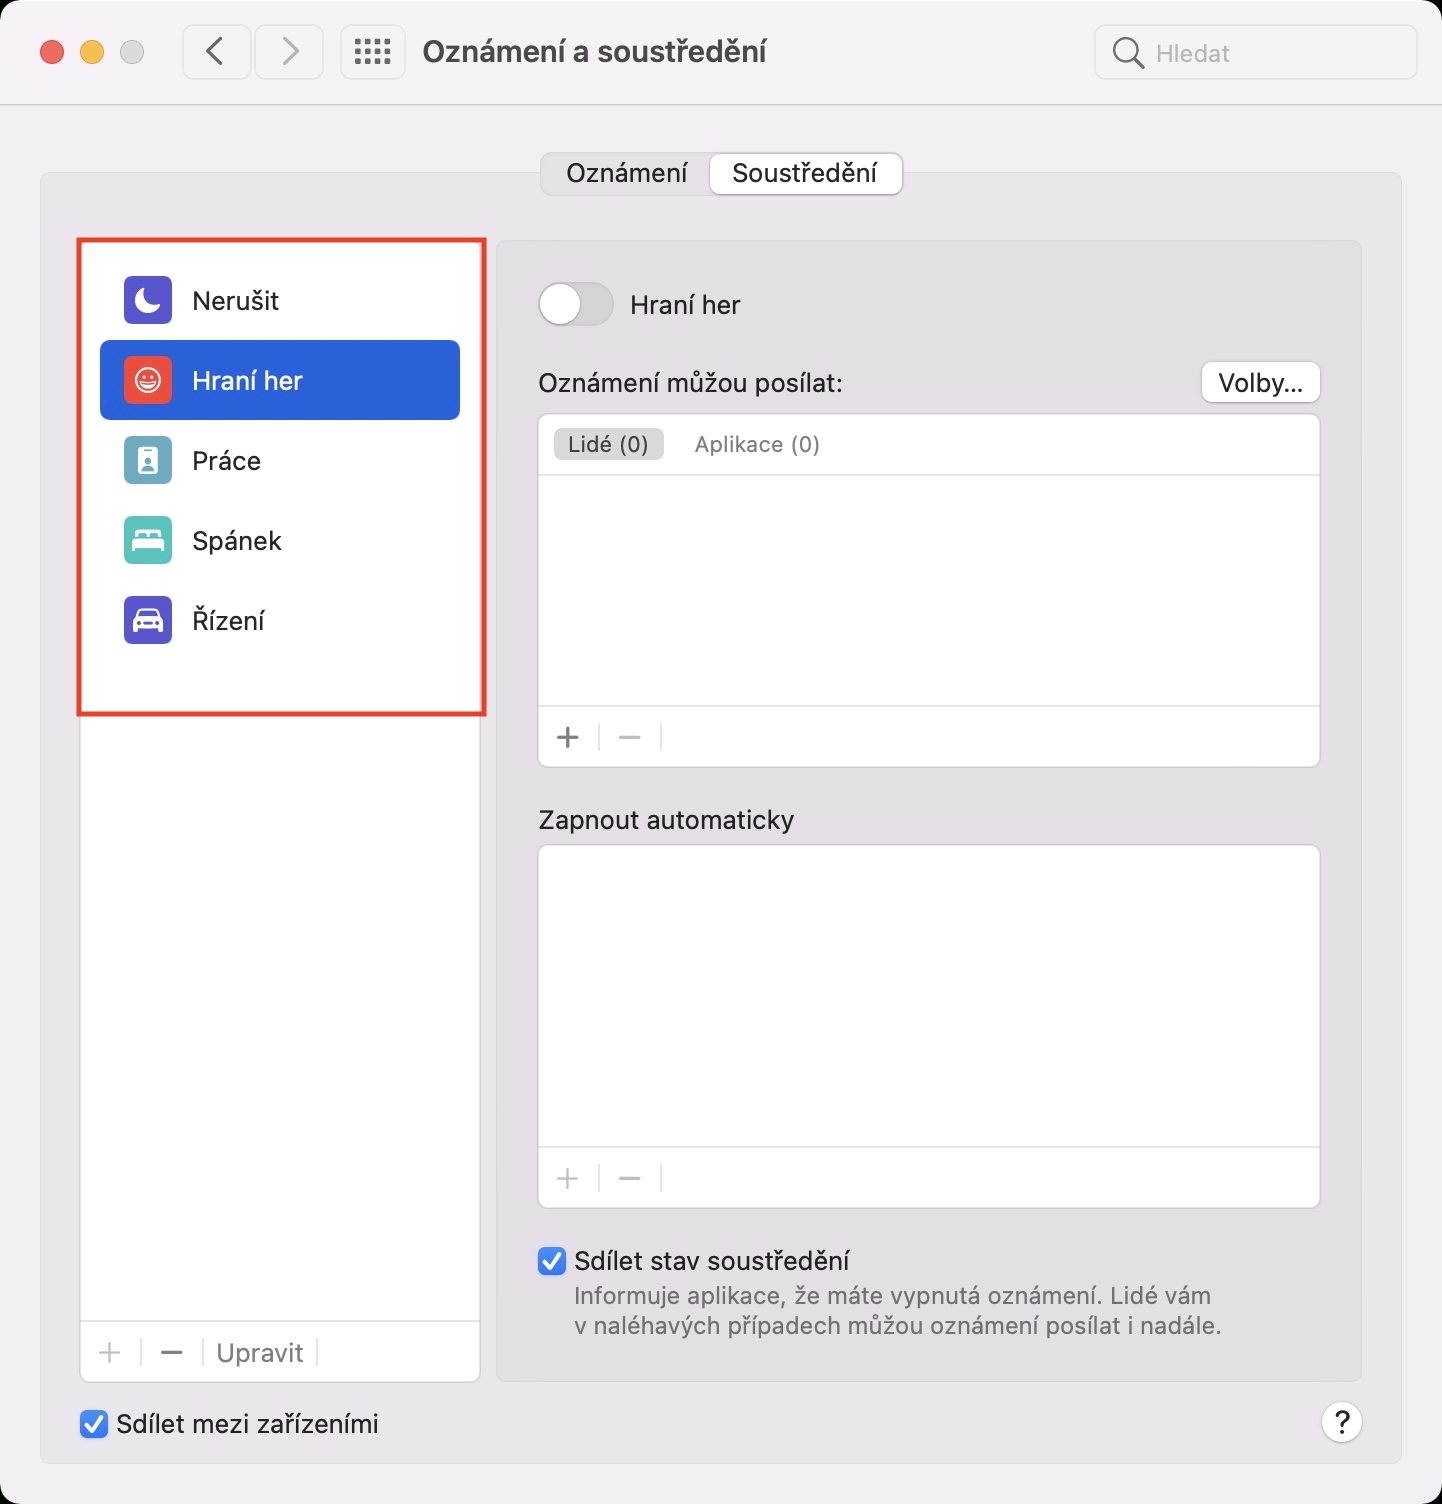Add a new focus mode with plus
The width and height of the screenshot is (1442, 1504).
[x=110, y=1353]
